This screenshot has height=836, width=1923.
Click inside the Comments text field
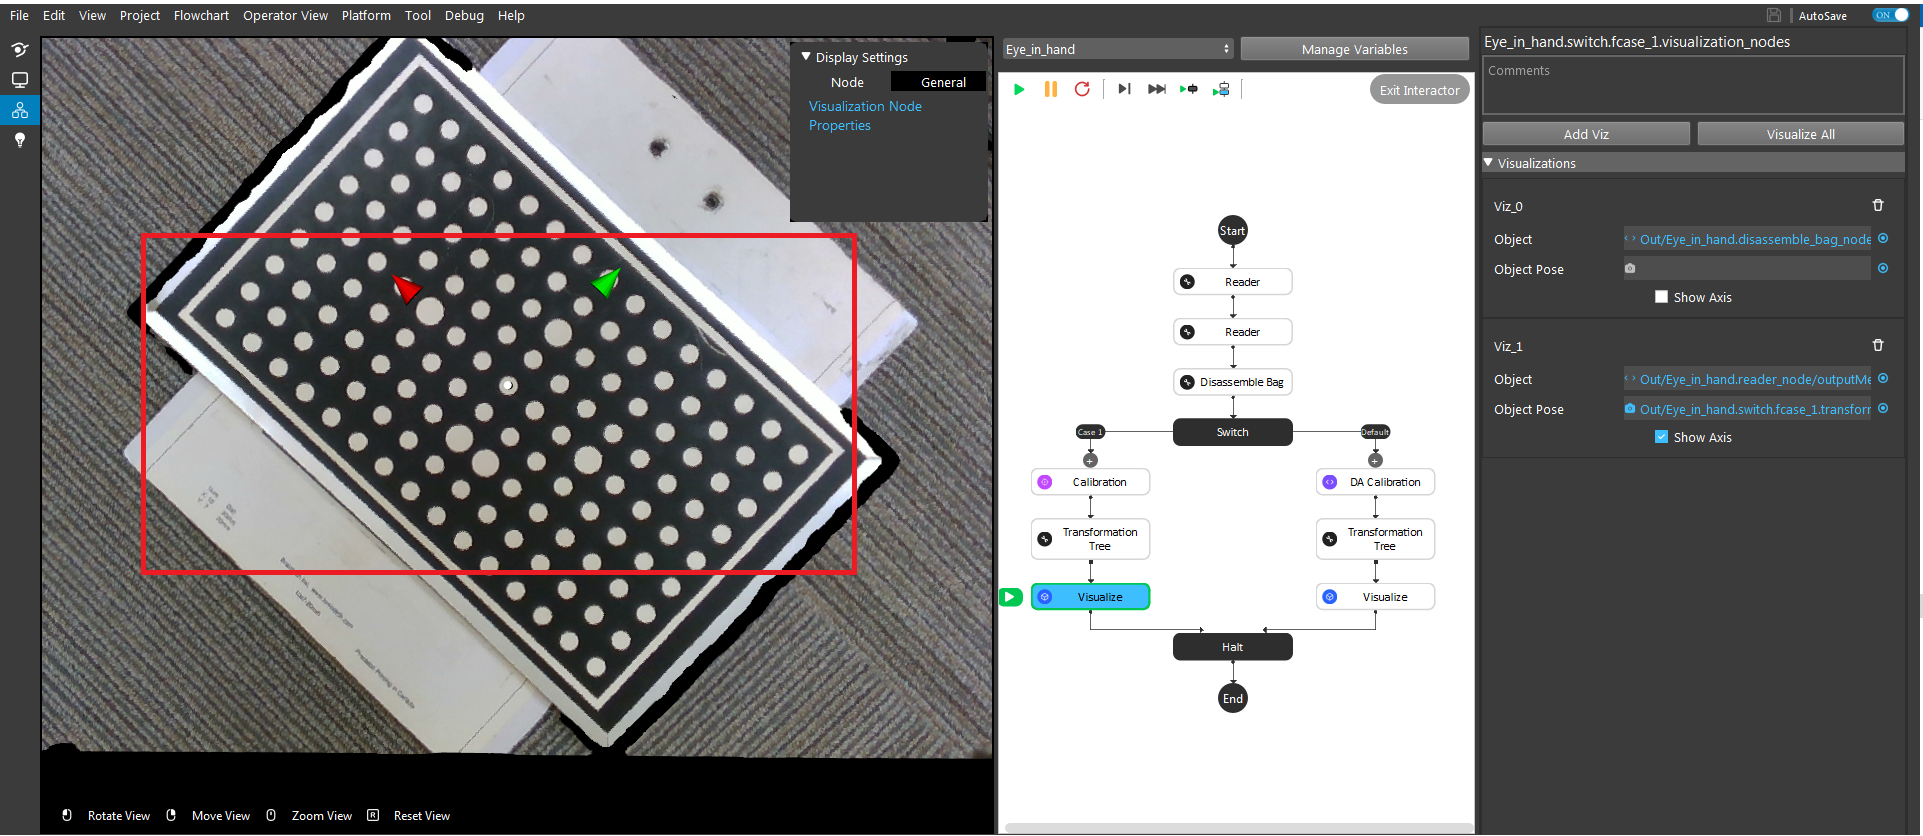pyautogui.click(x=1693, y=85)
